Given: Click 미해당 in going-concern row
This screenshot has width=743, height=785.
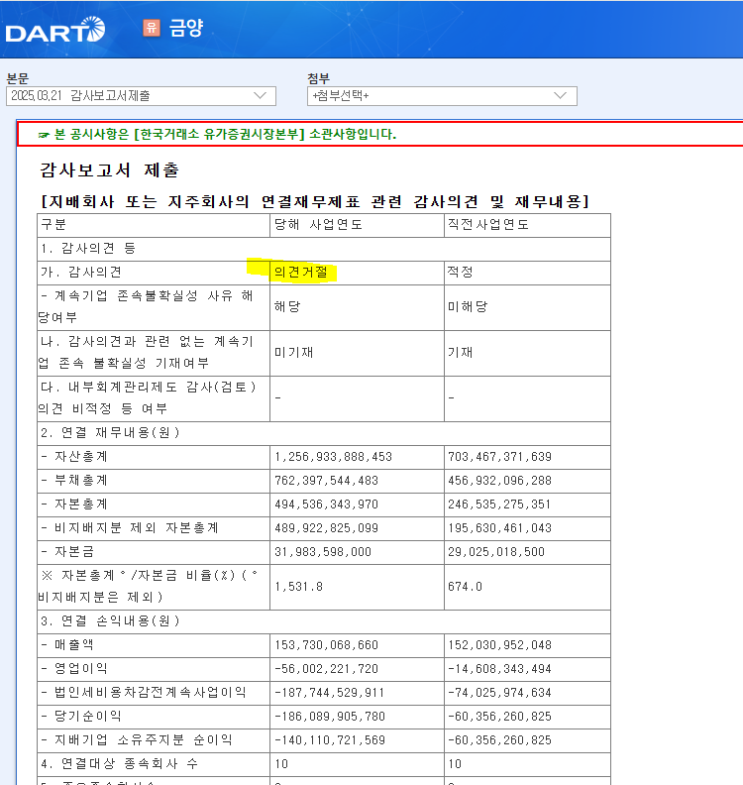Looking at the screenshot, I should 468,306.
